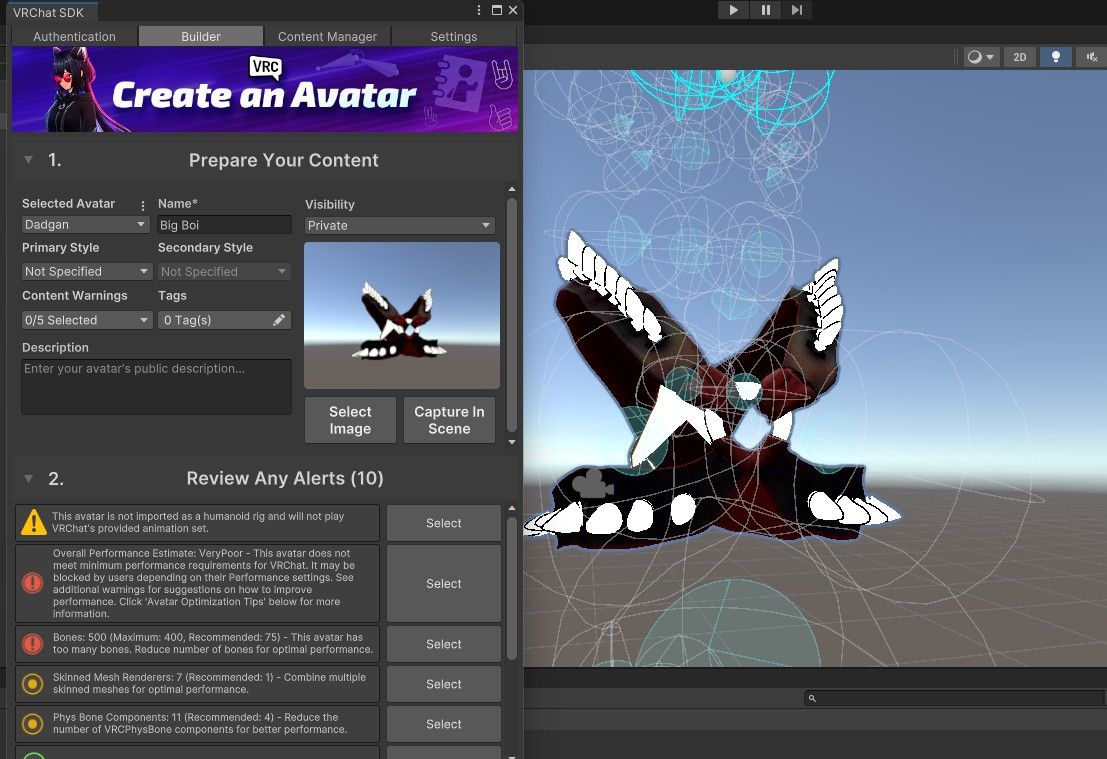Click the humanoid rig warning triangle icon
Screen dimensions: 1107x759
[x=33, y=522]
